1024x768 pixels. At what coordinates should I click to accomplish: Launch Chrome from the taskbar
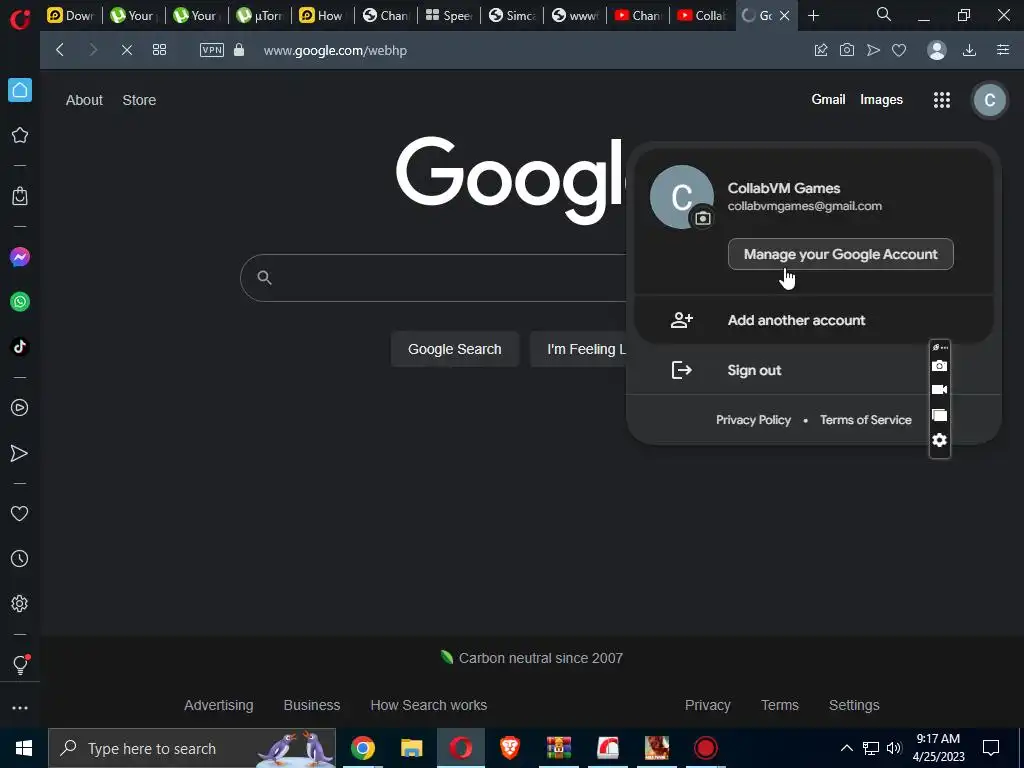[x=362, y=748]
